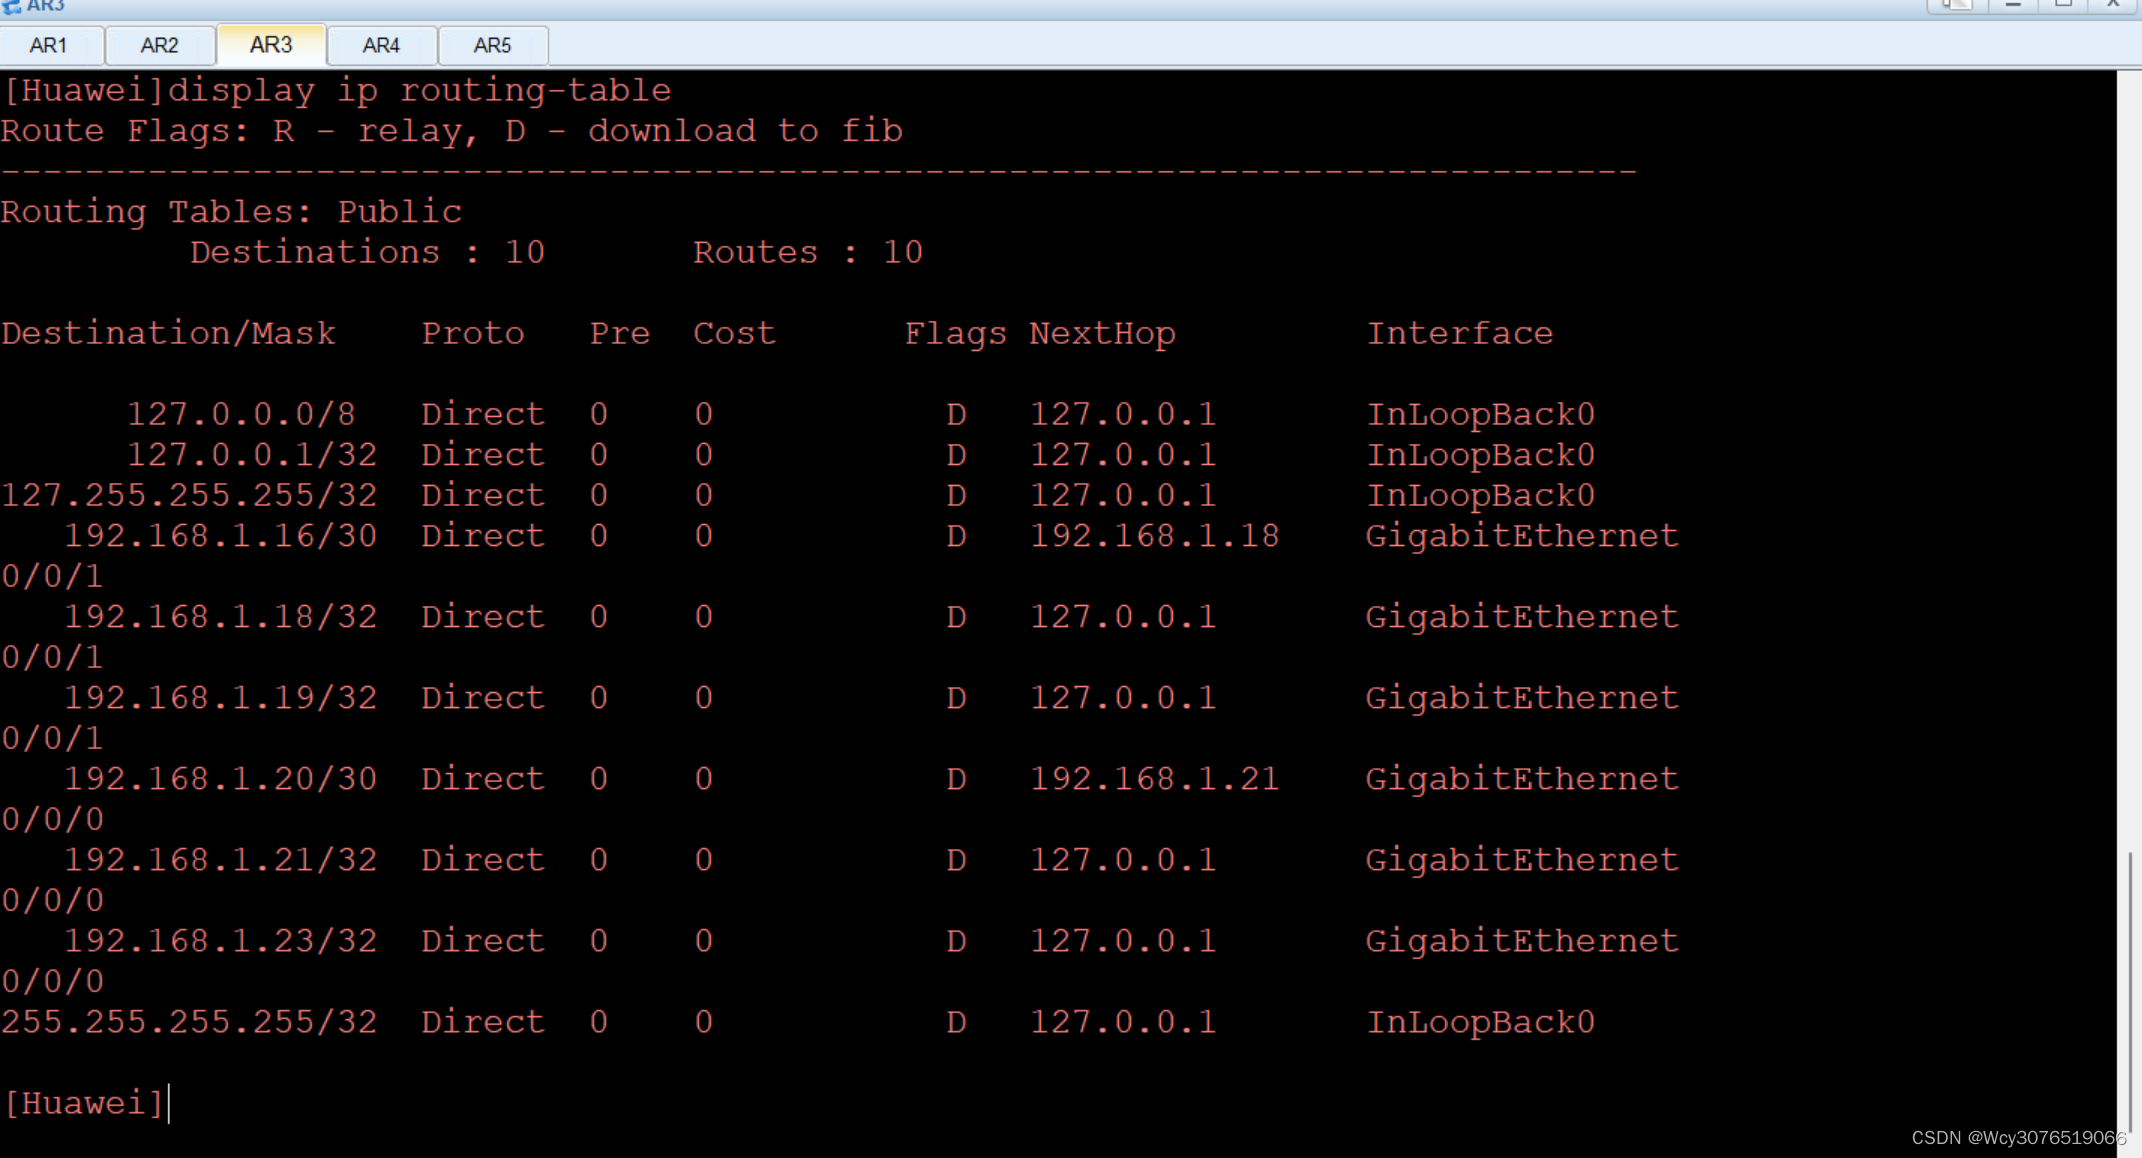
Task: Click the 0/0/1 line under 192.168.1.18/32
Action: (x=52, y=657)
